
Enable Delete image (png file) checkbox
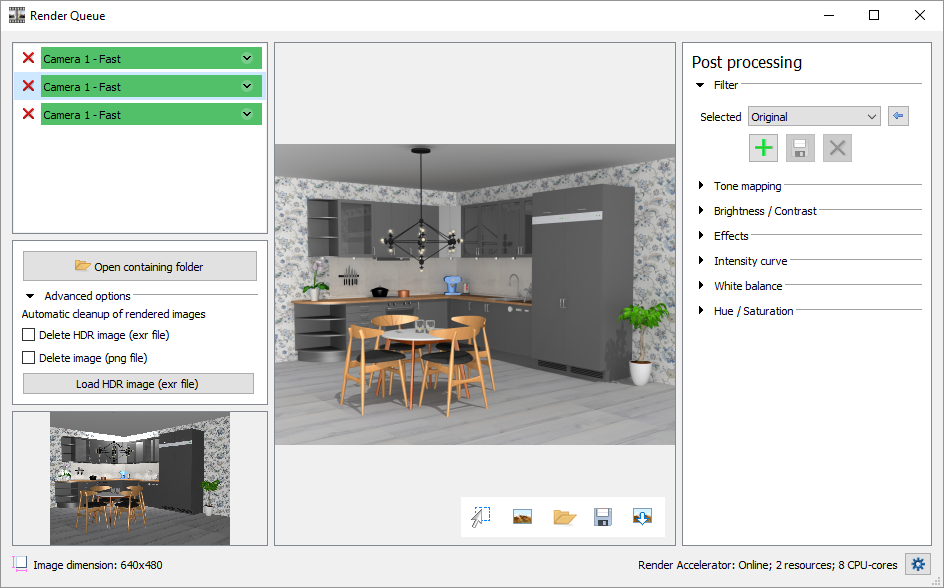29,358
